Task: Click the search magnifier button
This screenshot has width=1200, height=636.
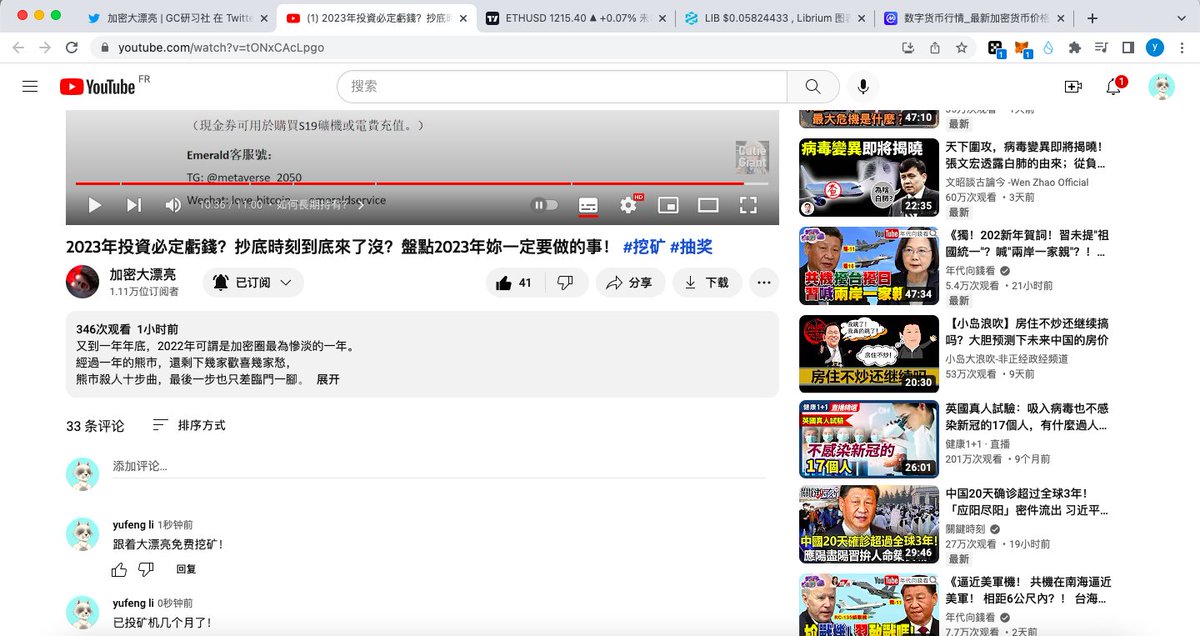Action: [x=813, y=87]
